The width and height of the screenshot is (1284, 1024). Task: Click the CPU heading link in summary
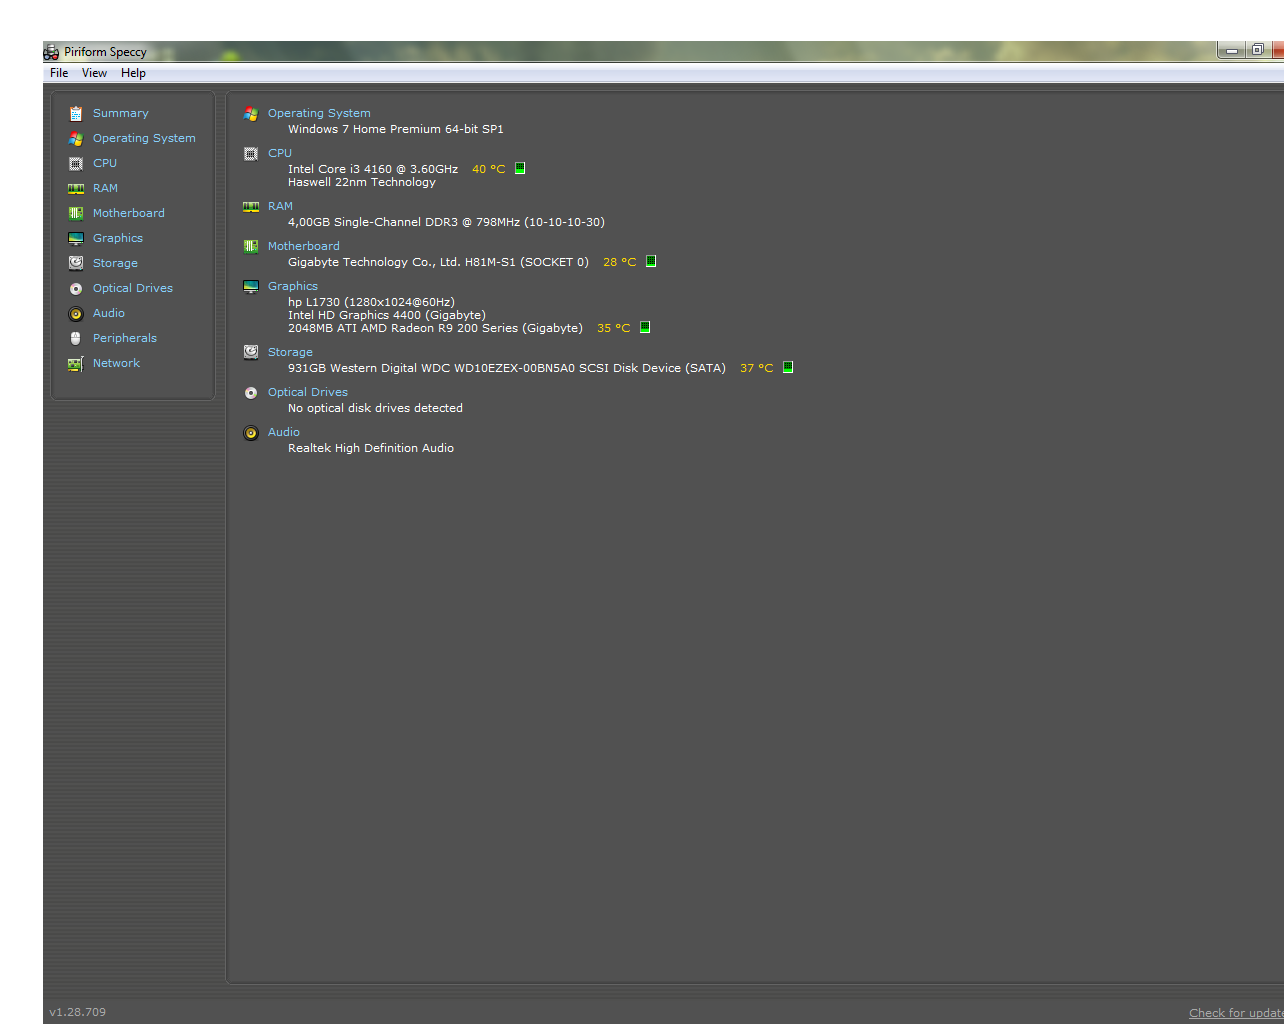[x=280, y=153]
